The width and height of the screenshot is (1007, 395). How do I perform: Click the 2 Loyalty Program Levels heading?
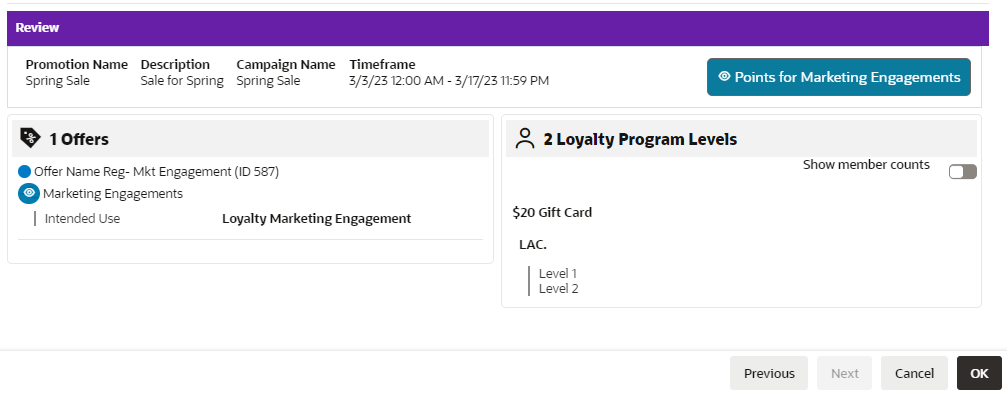[640, 139]
